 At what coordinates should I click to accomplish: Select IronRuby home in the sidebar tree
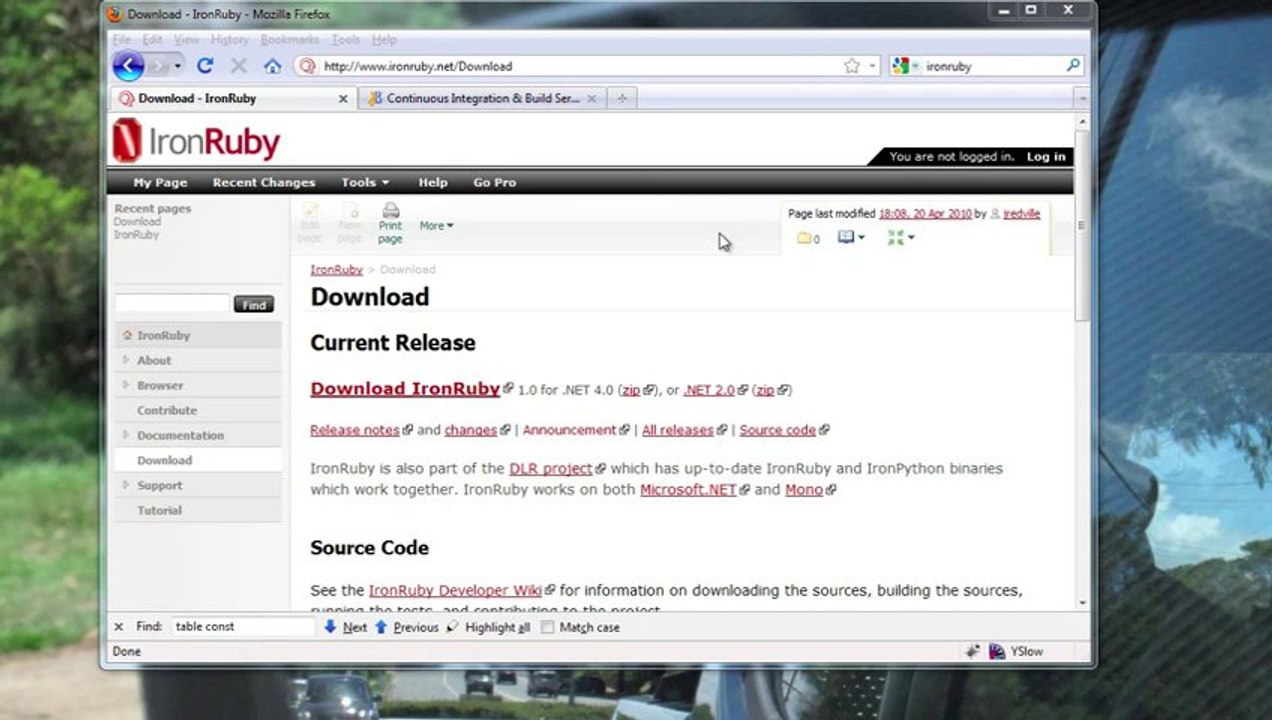click(x=163, y=335)
